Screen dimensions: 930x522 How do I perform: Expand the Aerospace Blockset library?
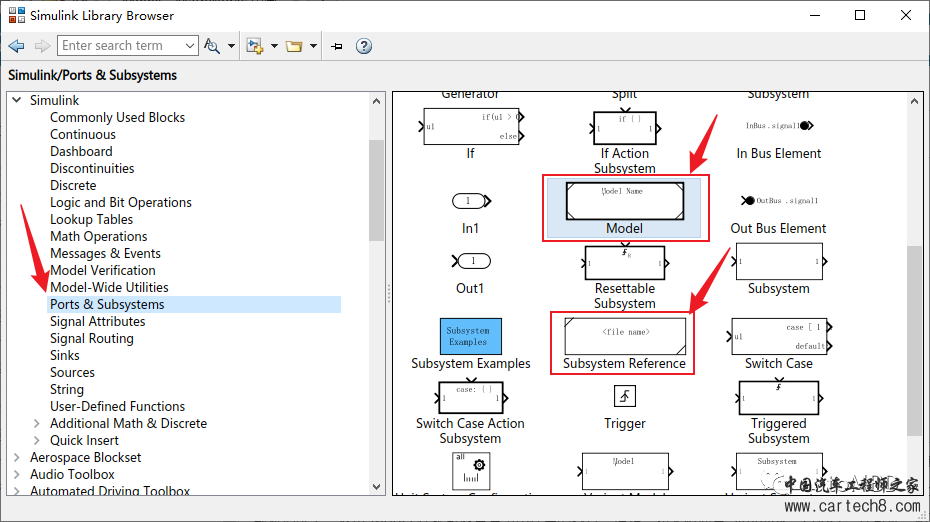17,457
